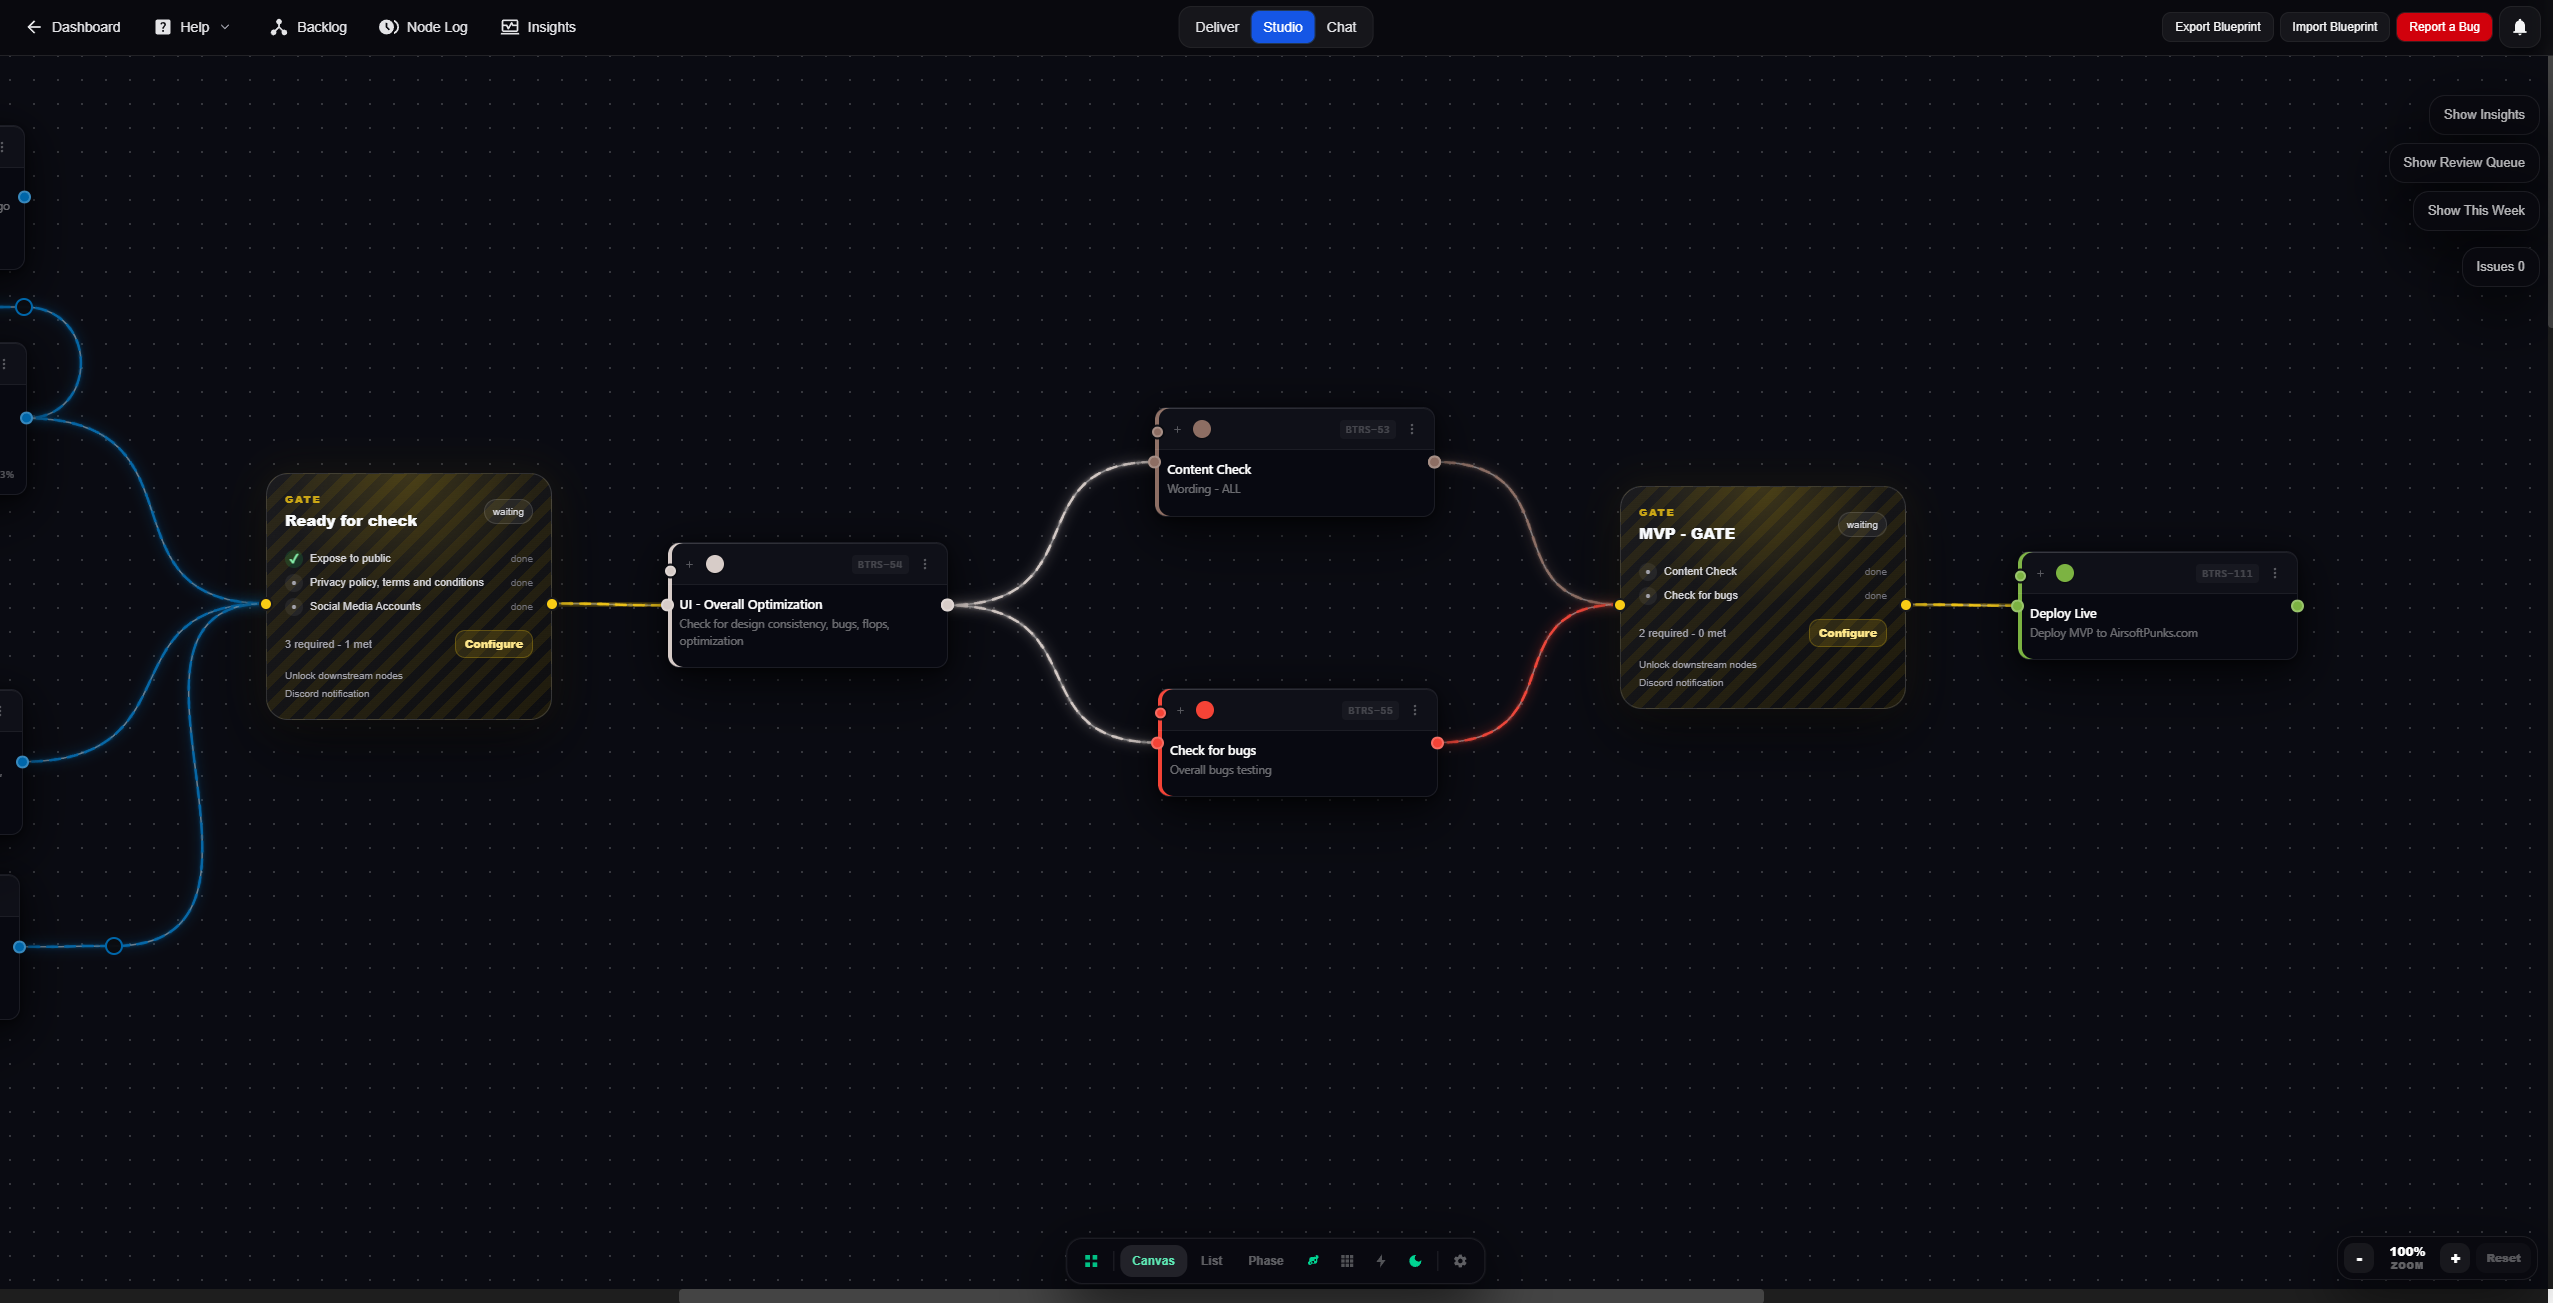The width and height of the screenshot is (2553, 1303).
Task: Toggle Privacy policy, terms and conditions check
Action: click(294, 582)
